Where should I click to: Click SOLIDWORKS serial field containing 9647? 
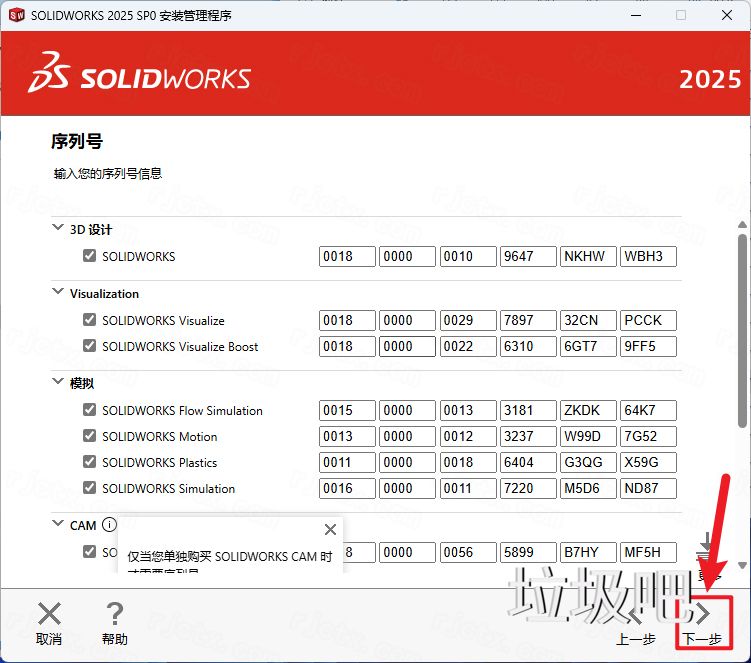tap(528, 256)
